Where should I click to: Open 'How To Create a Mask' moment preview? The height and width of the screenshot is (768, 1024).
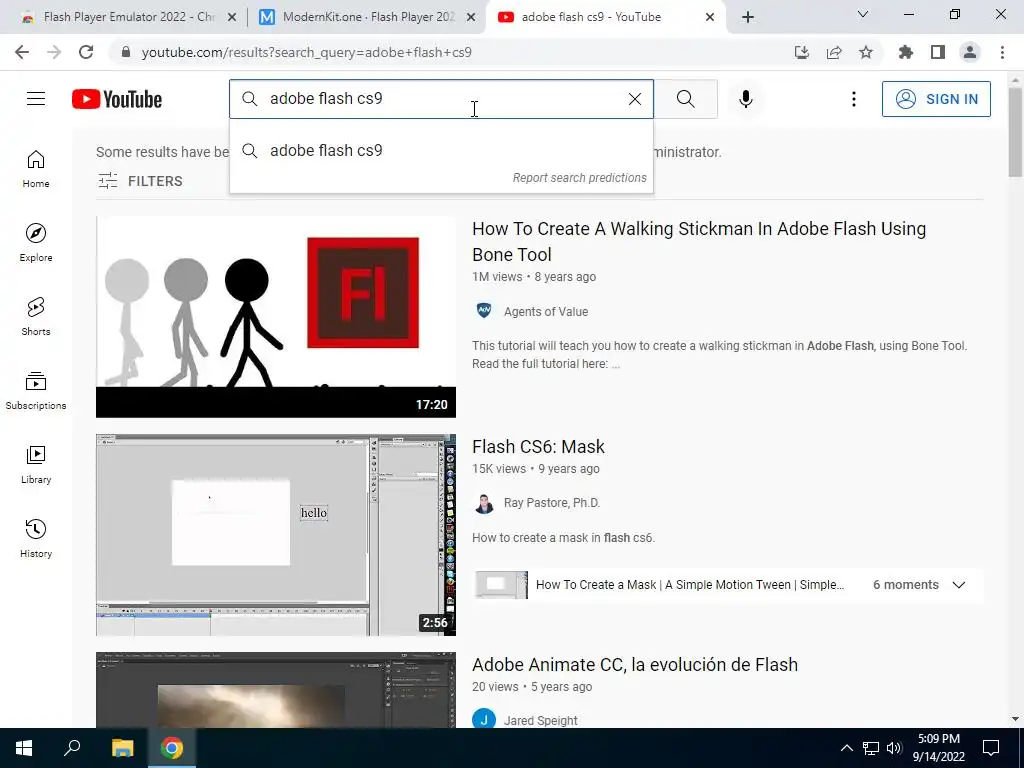pos(502,584)
